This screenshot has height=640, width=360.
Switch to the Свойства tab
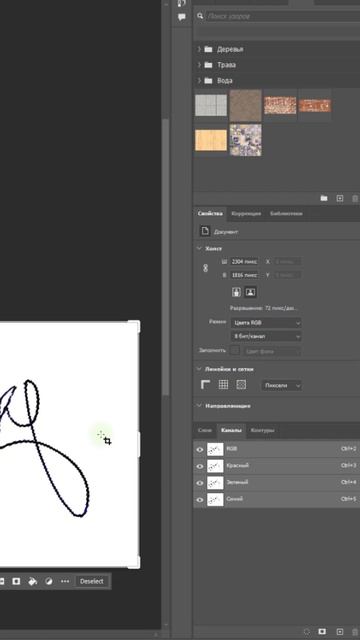[x=210, y=213]
